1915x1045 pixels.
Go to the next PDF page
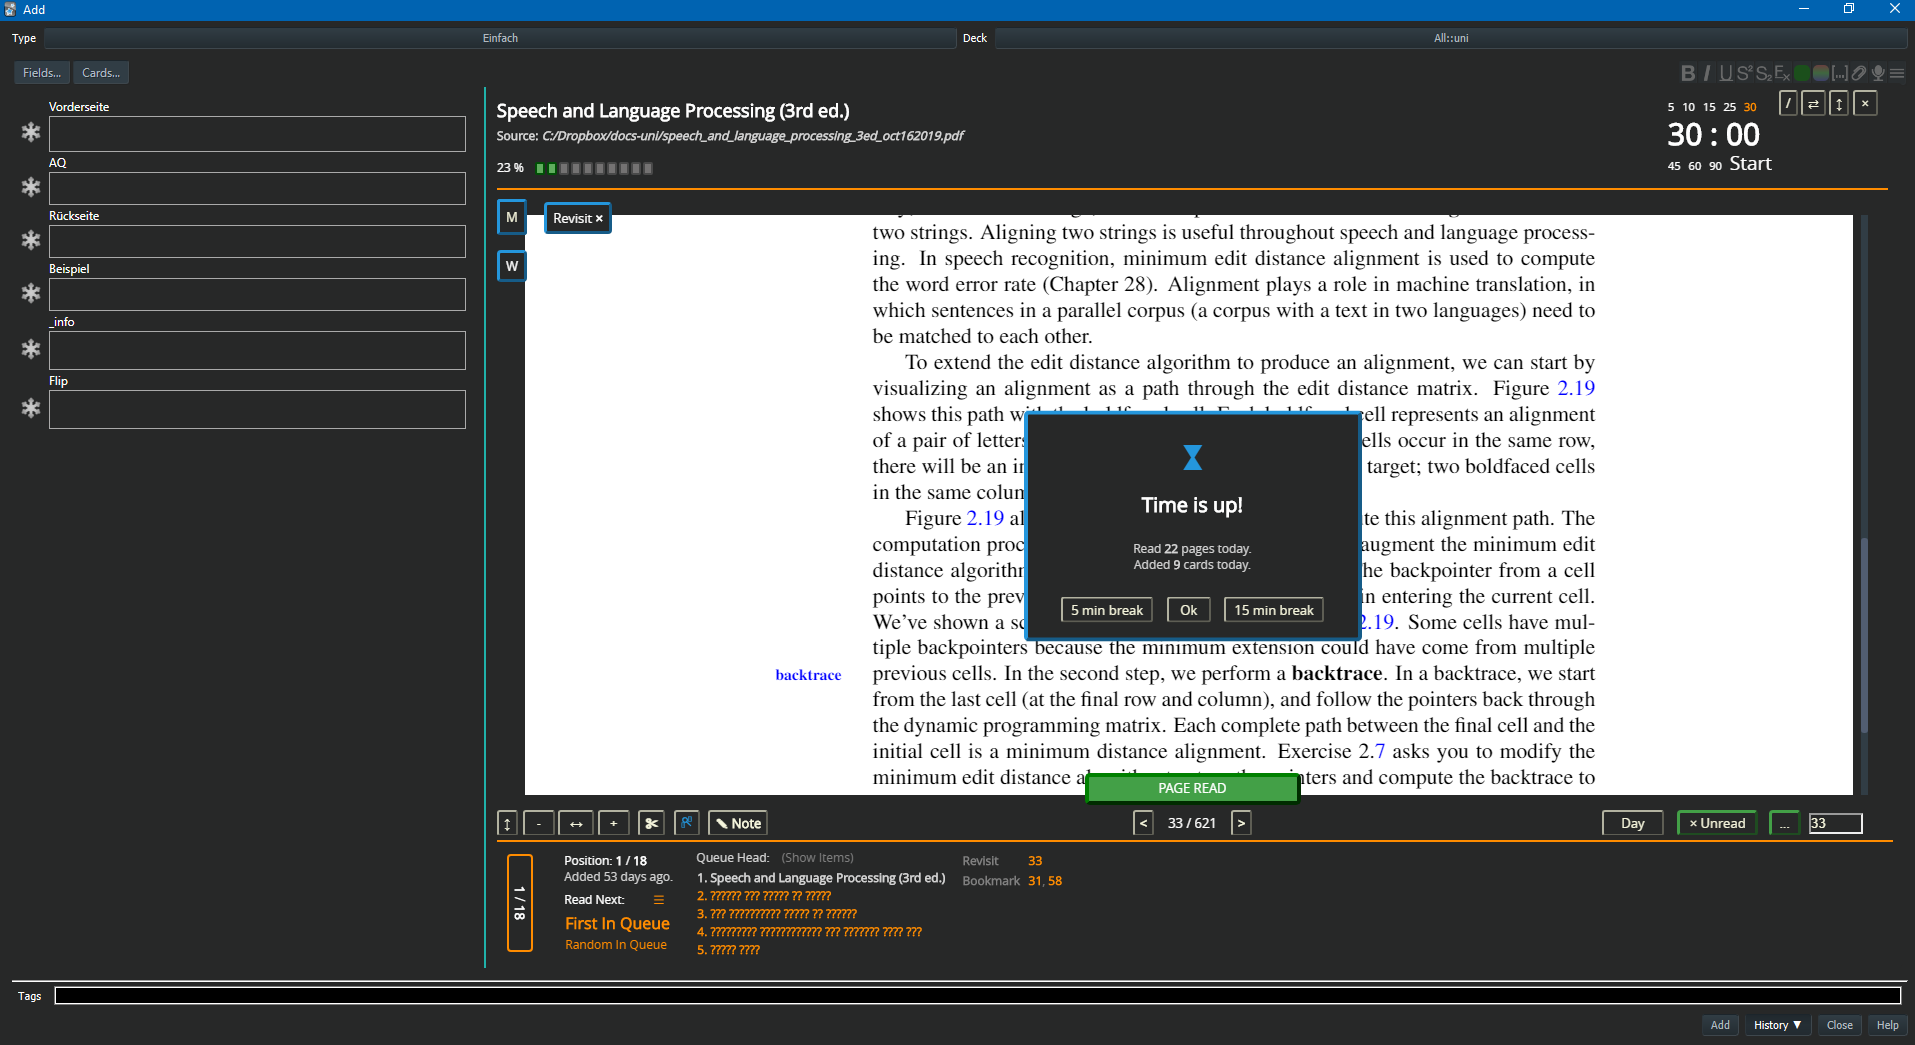[x=1241, y=823]
